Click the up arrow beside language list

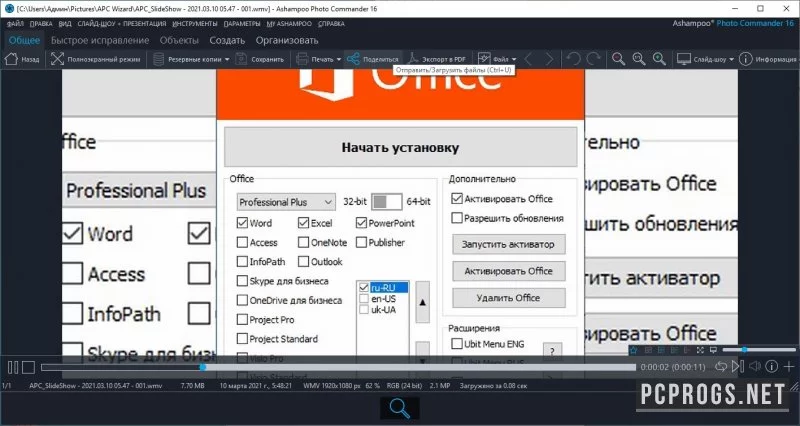[x=422, y=302]
